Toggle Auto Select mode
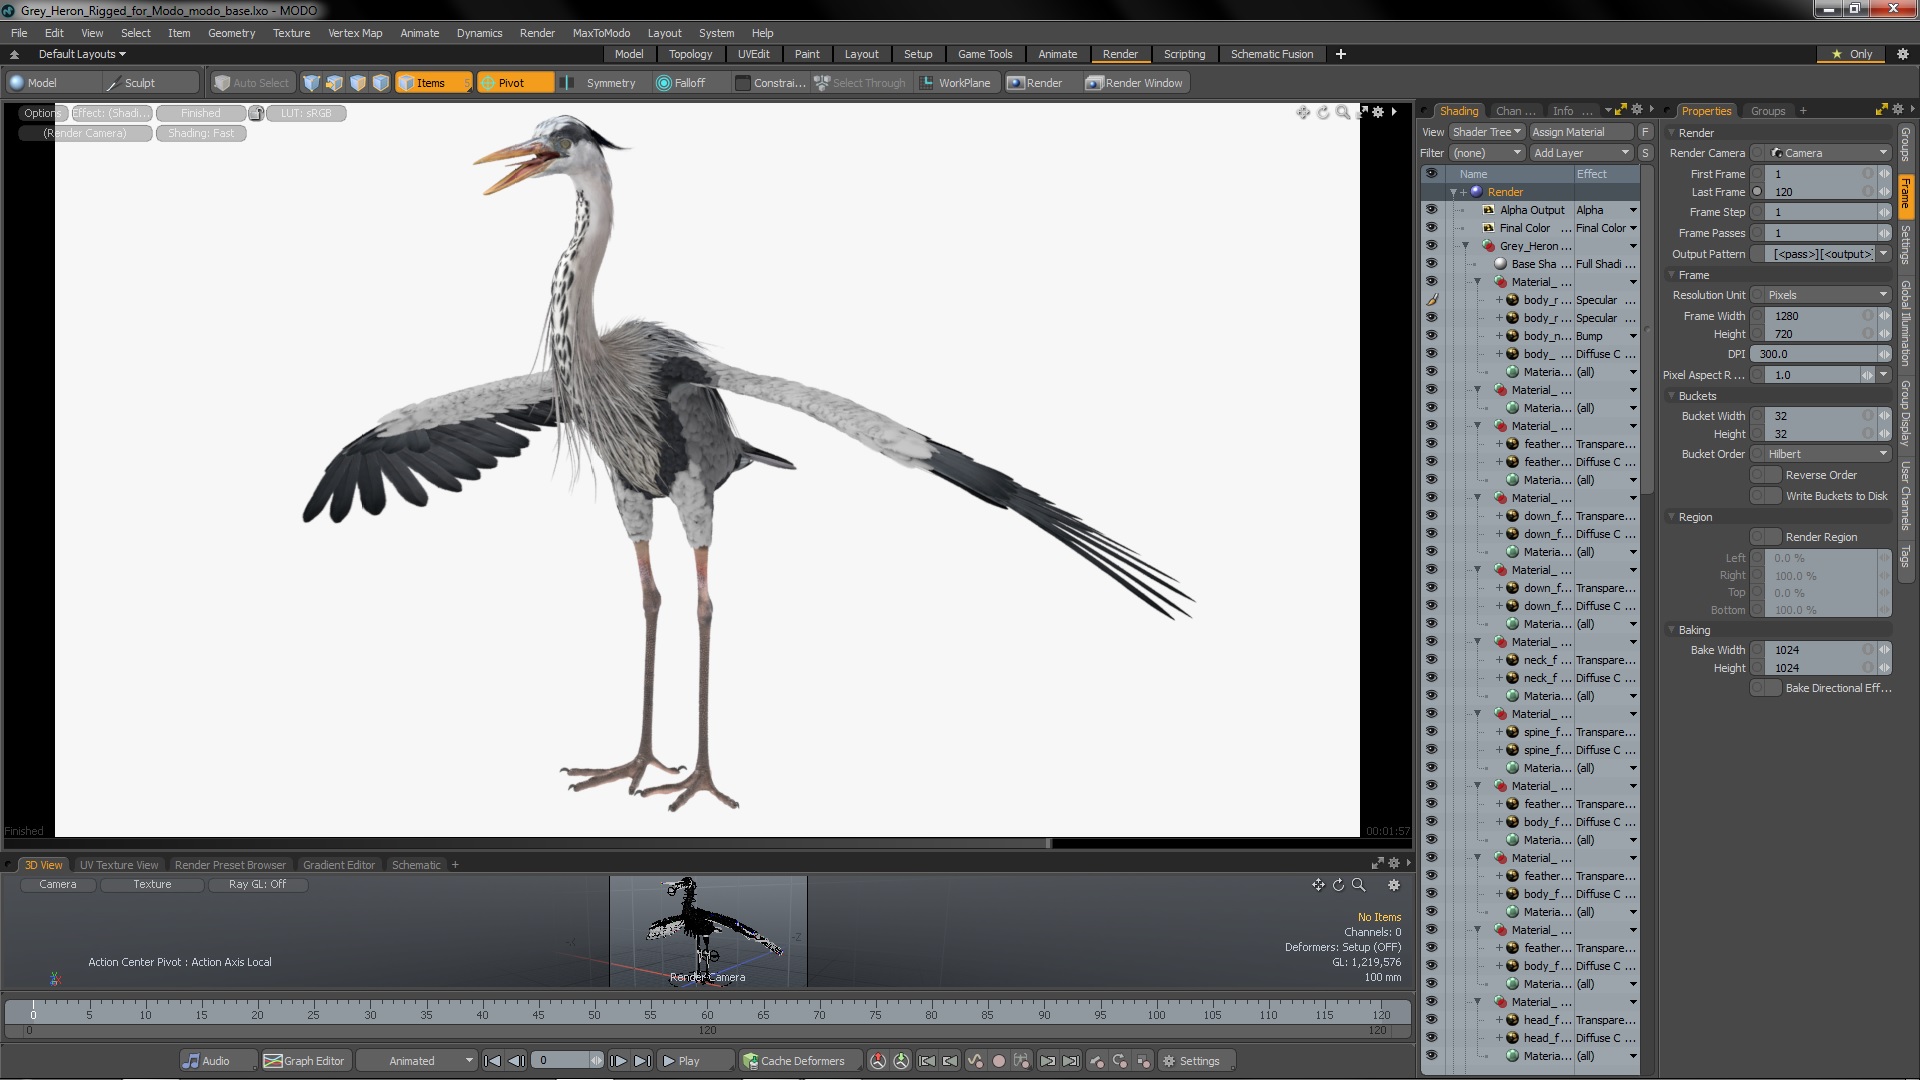 [252, 83]
